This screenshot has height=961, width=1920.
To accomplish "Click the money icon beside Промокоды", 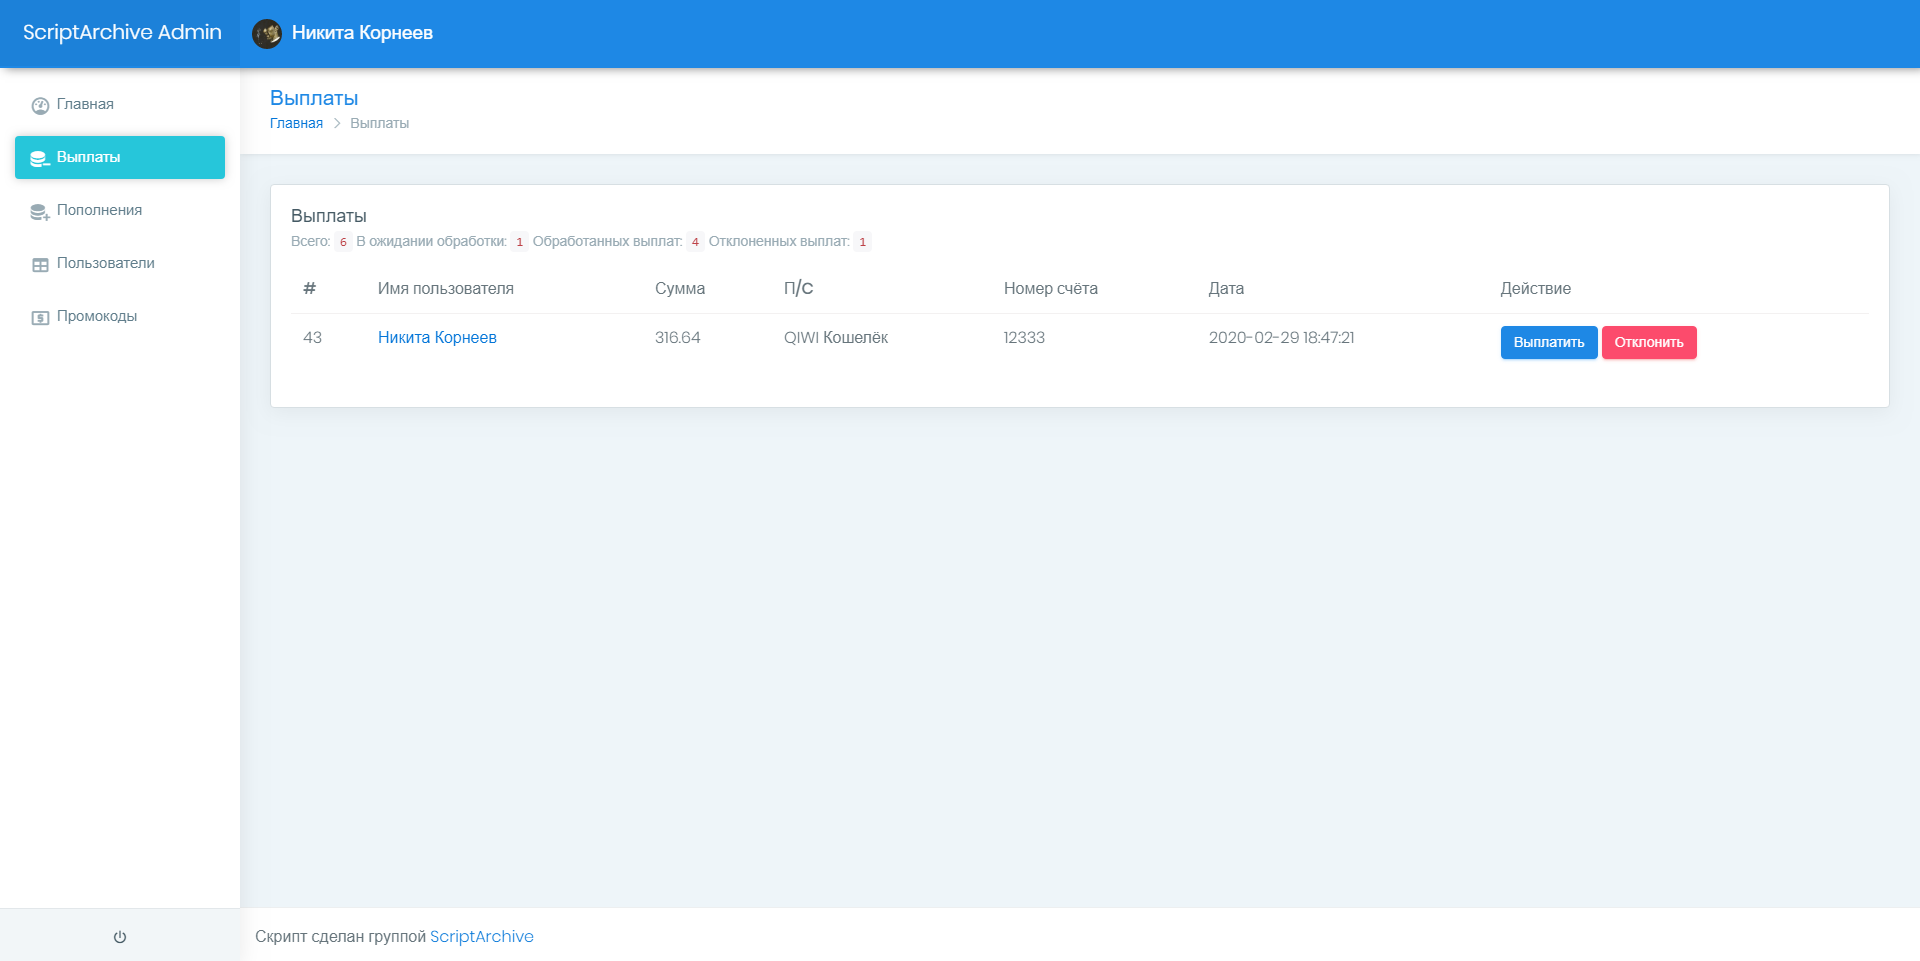I will (40, 317).
